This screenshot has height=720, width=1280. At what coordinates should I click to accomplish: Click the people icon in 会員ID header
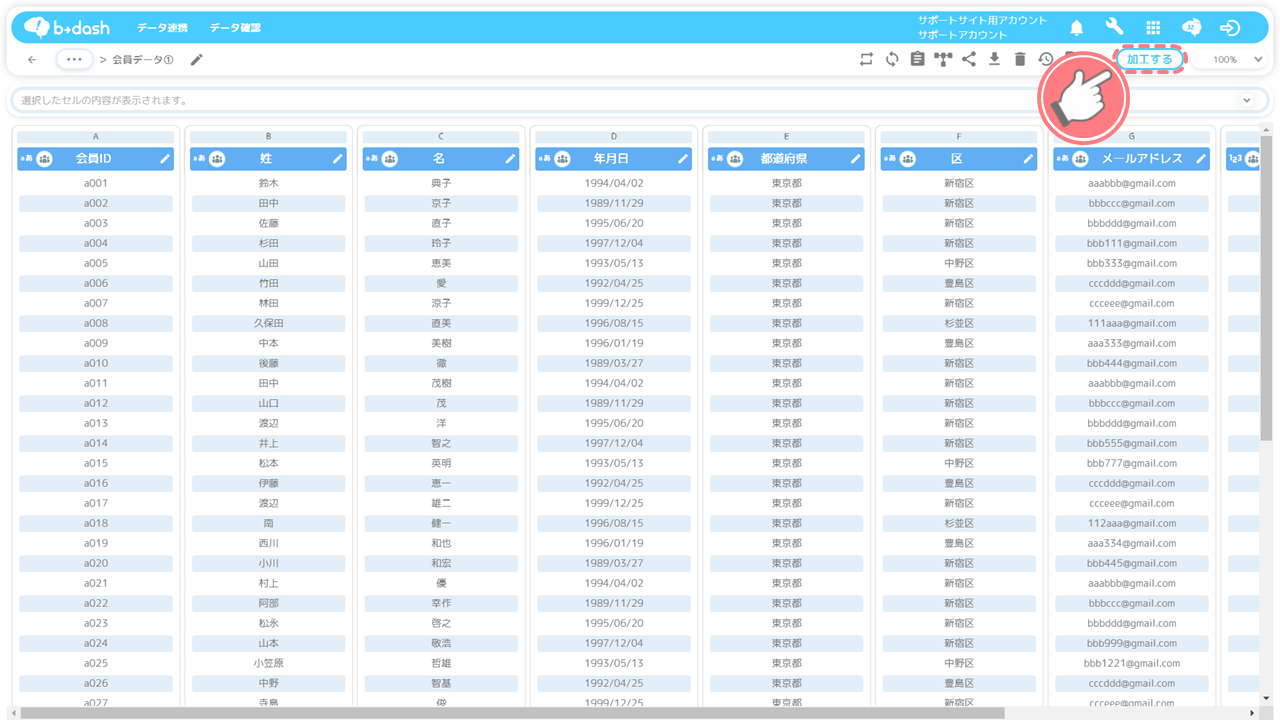point(44,159)
